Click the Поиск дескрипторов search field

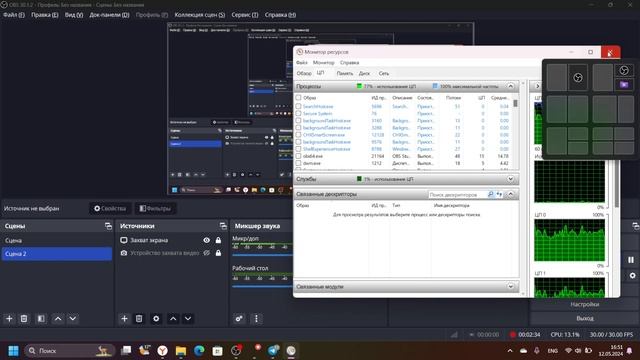tap(457, 195)
